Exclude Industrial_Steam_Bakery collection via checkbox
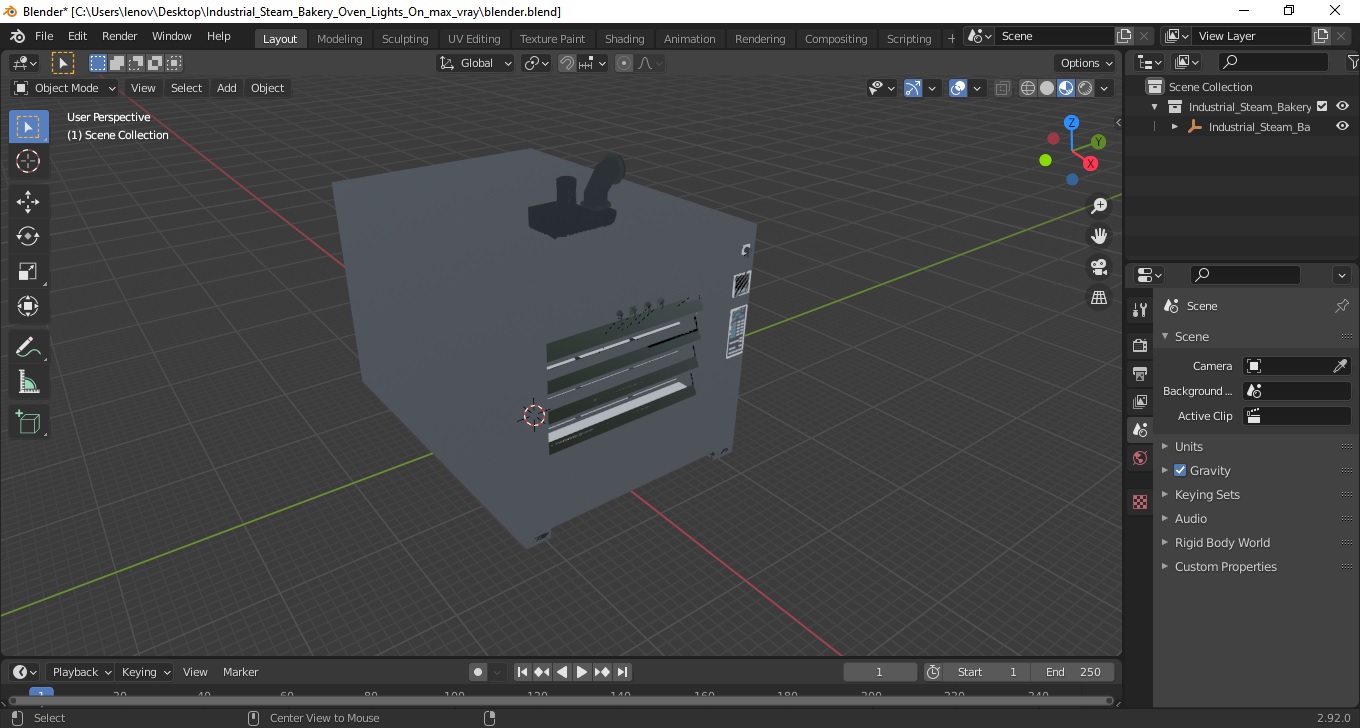 point(1322,106)
